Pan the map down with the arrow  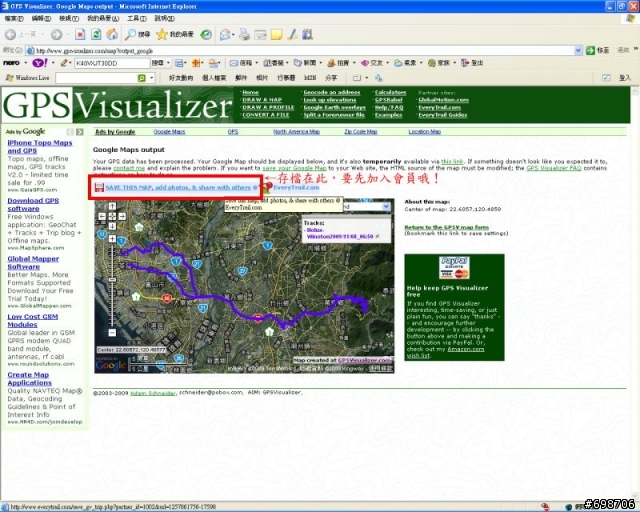(112, 226)
